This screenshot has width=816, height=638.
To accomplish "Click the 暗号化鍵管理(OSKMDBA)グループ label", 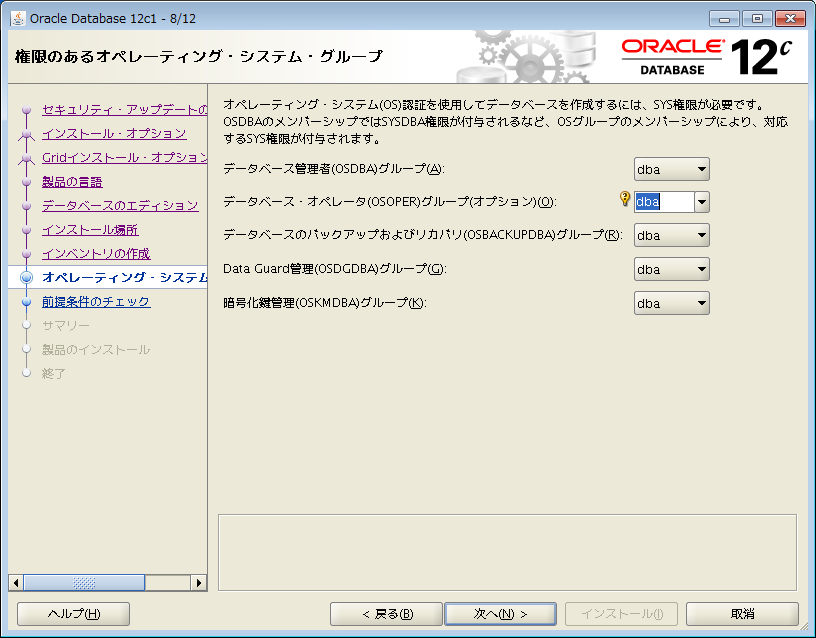I will coord(325,302).
